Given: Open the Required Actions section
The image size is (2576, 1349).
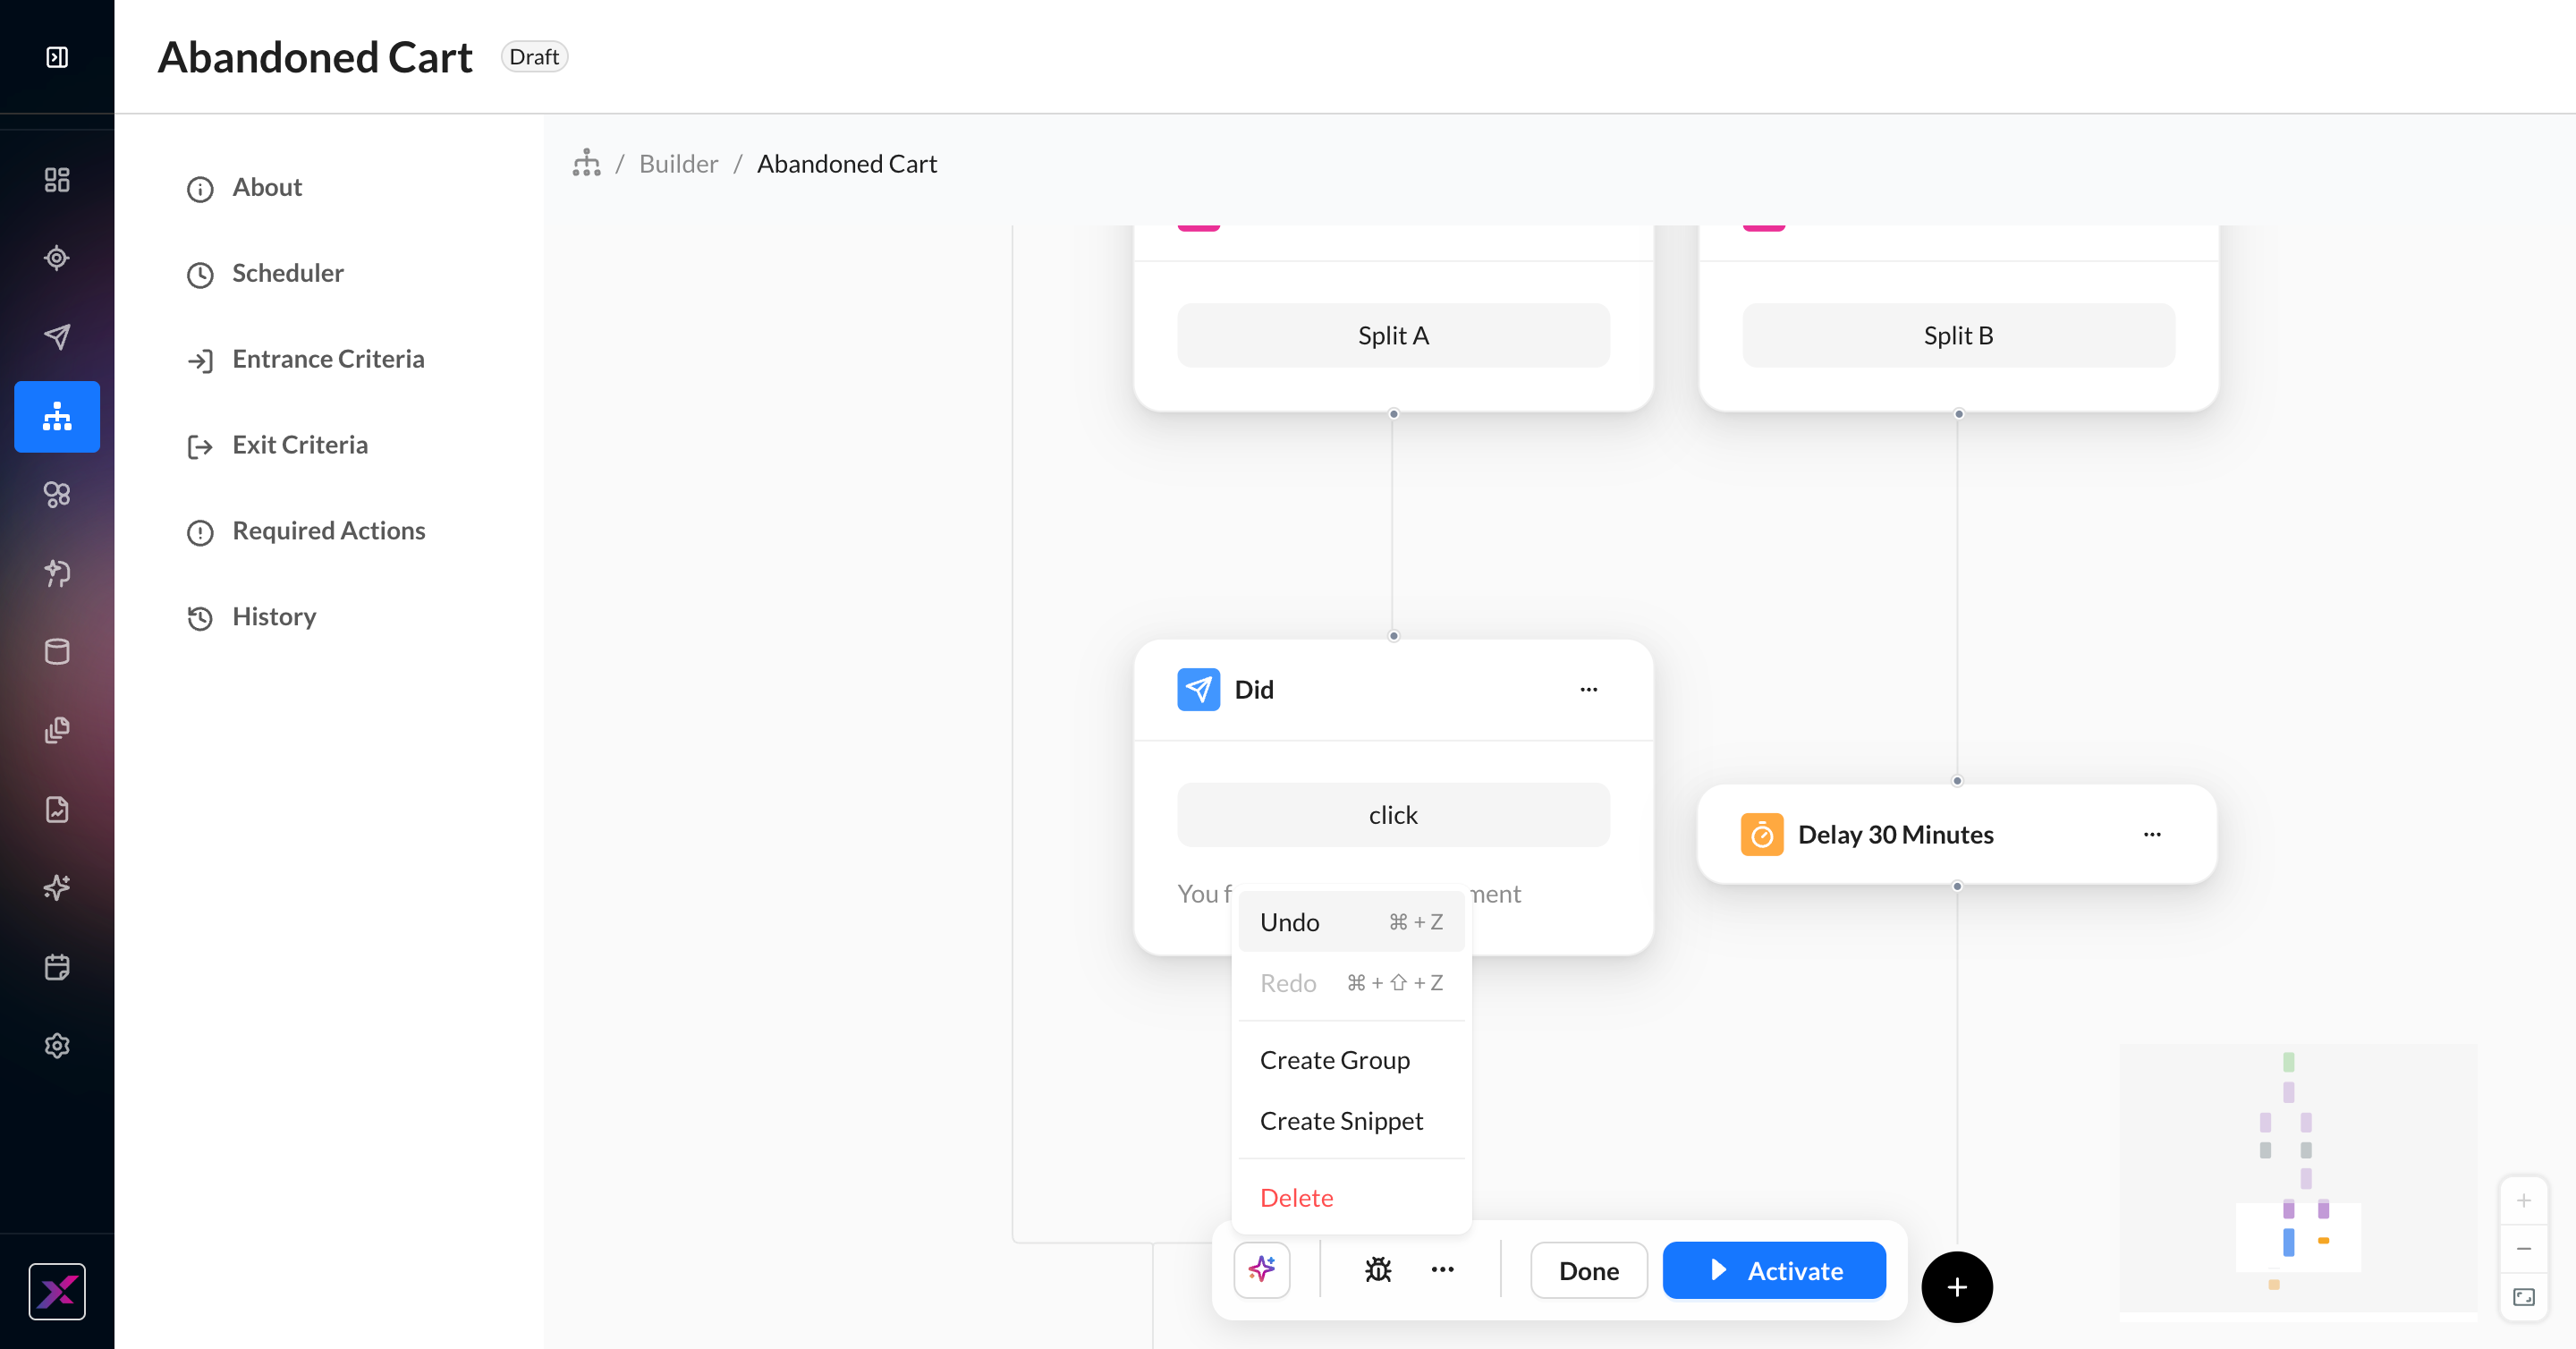Looking at the screenshot, I should click(306, 531).
